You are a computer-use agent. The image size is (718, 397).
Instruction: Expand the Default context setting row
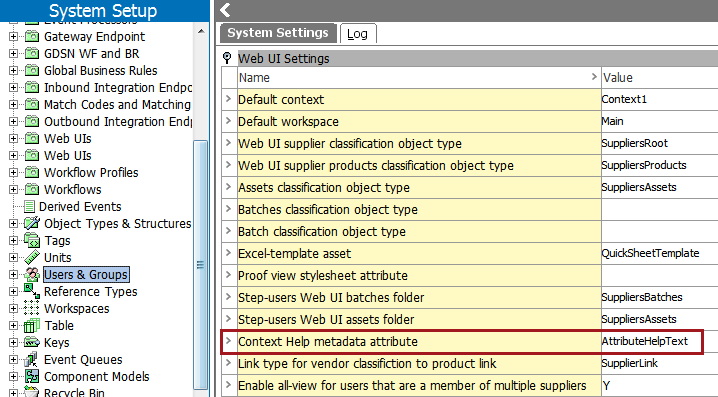[x=228, y=99]
